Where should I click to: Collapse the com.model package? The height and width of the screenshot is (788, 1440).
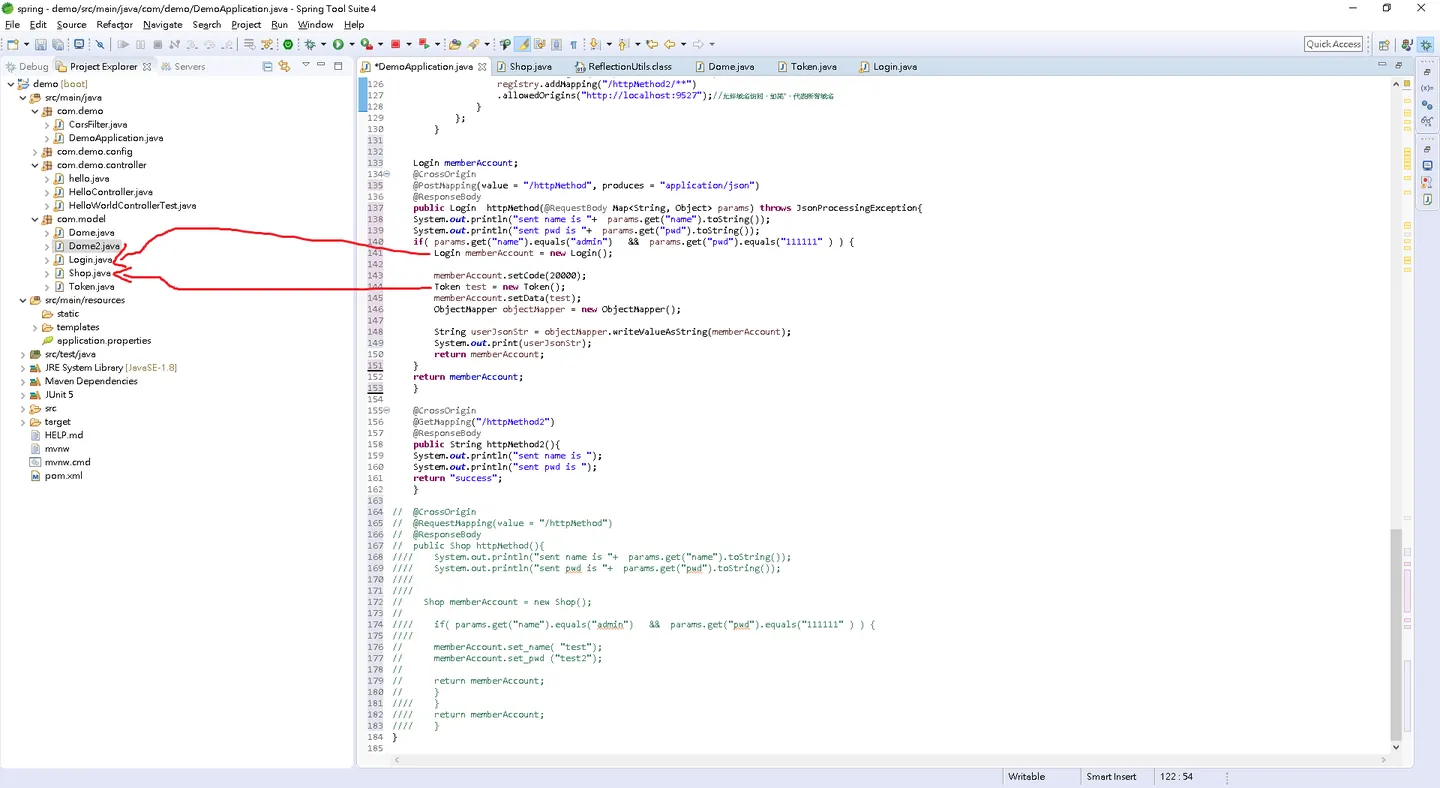34,219
